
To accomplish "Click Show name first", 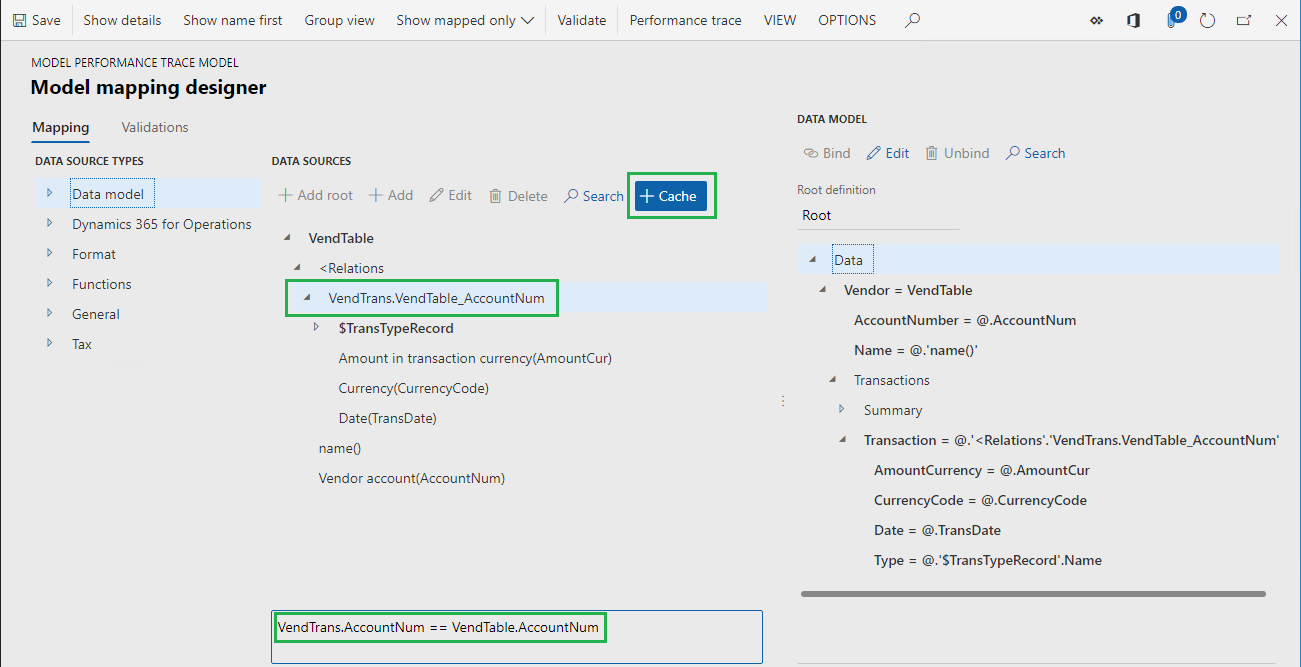I will click(x=233, y=20).
